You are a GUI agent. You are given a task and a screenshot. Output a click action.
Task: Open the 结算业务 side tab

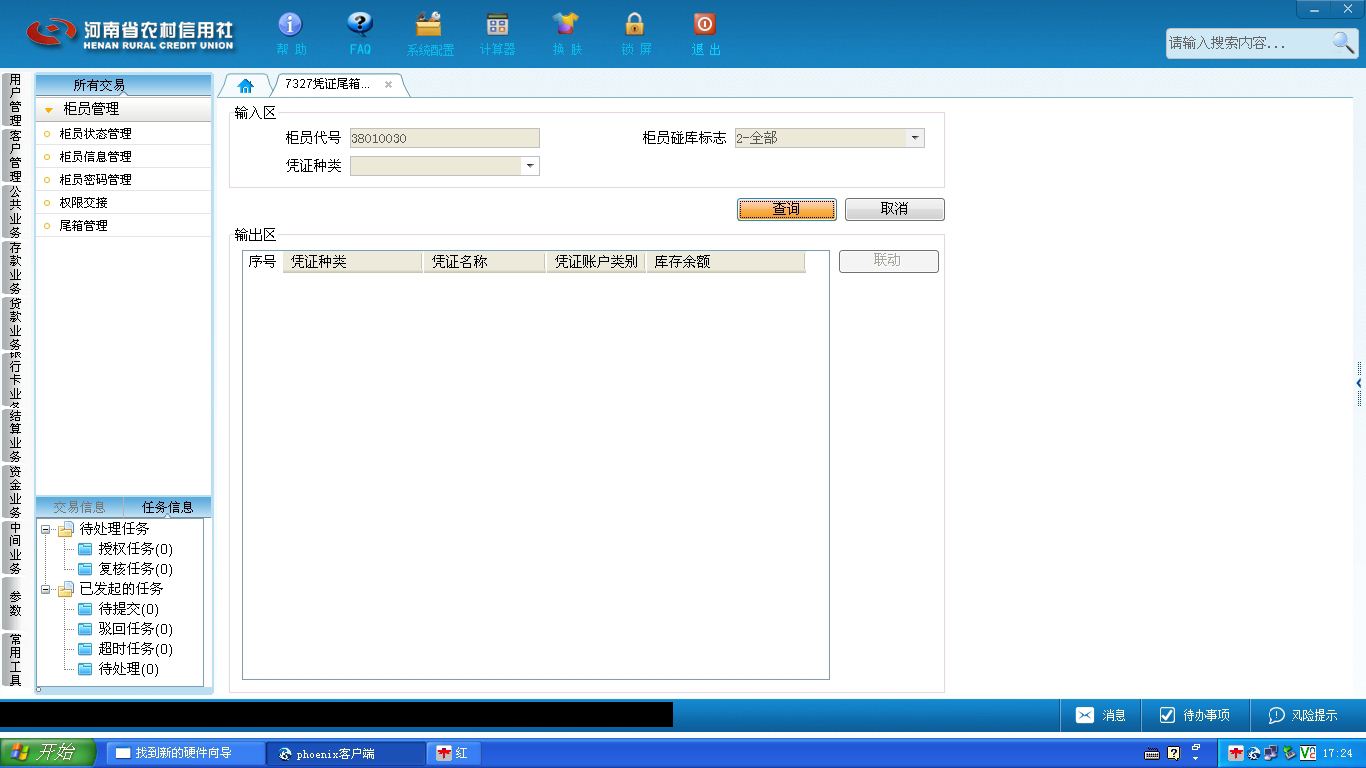pyautogui.click(x=14, y=436)
